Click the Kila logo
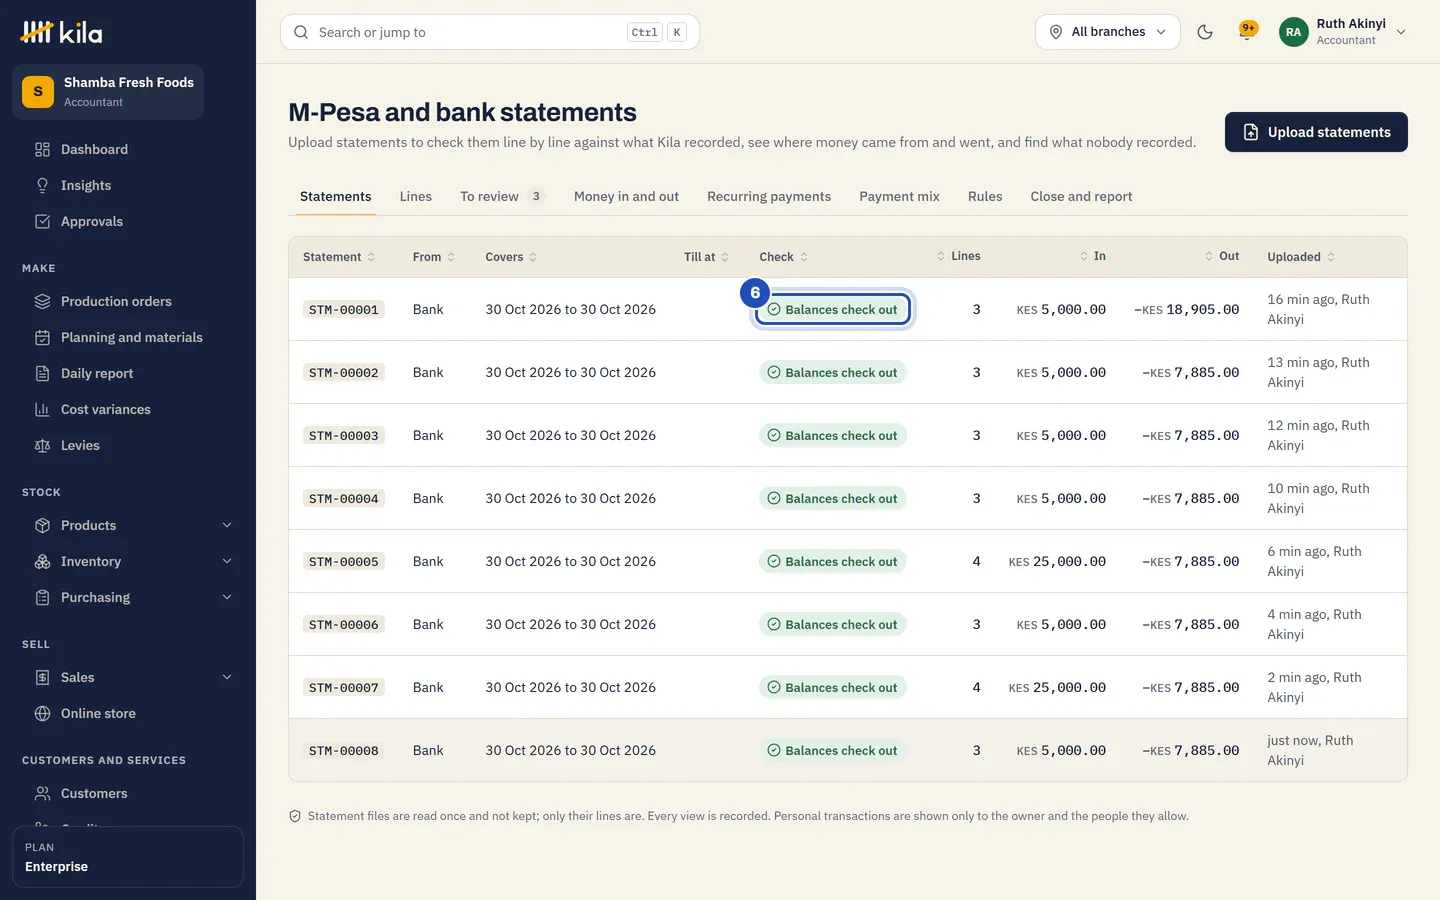Viewport: 1440px width, 900px height. click(x=61, y=32)
